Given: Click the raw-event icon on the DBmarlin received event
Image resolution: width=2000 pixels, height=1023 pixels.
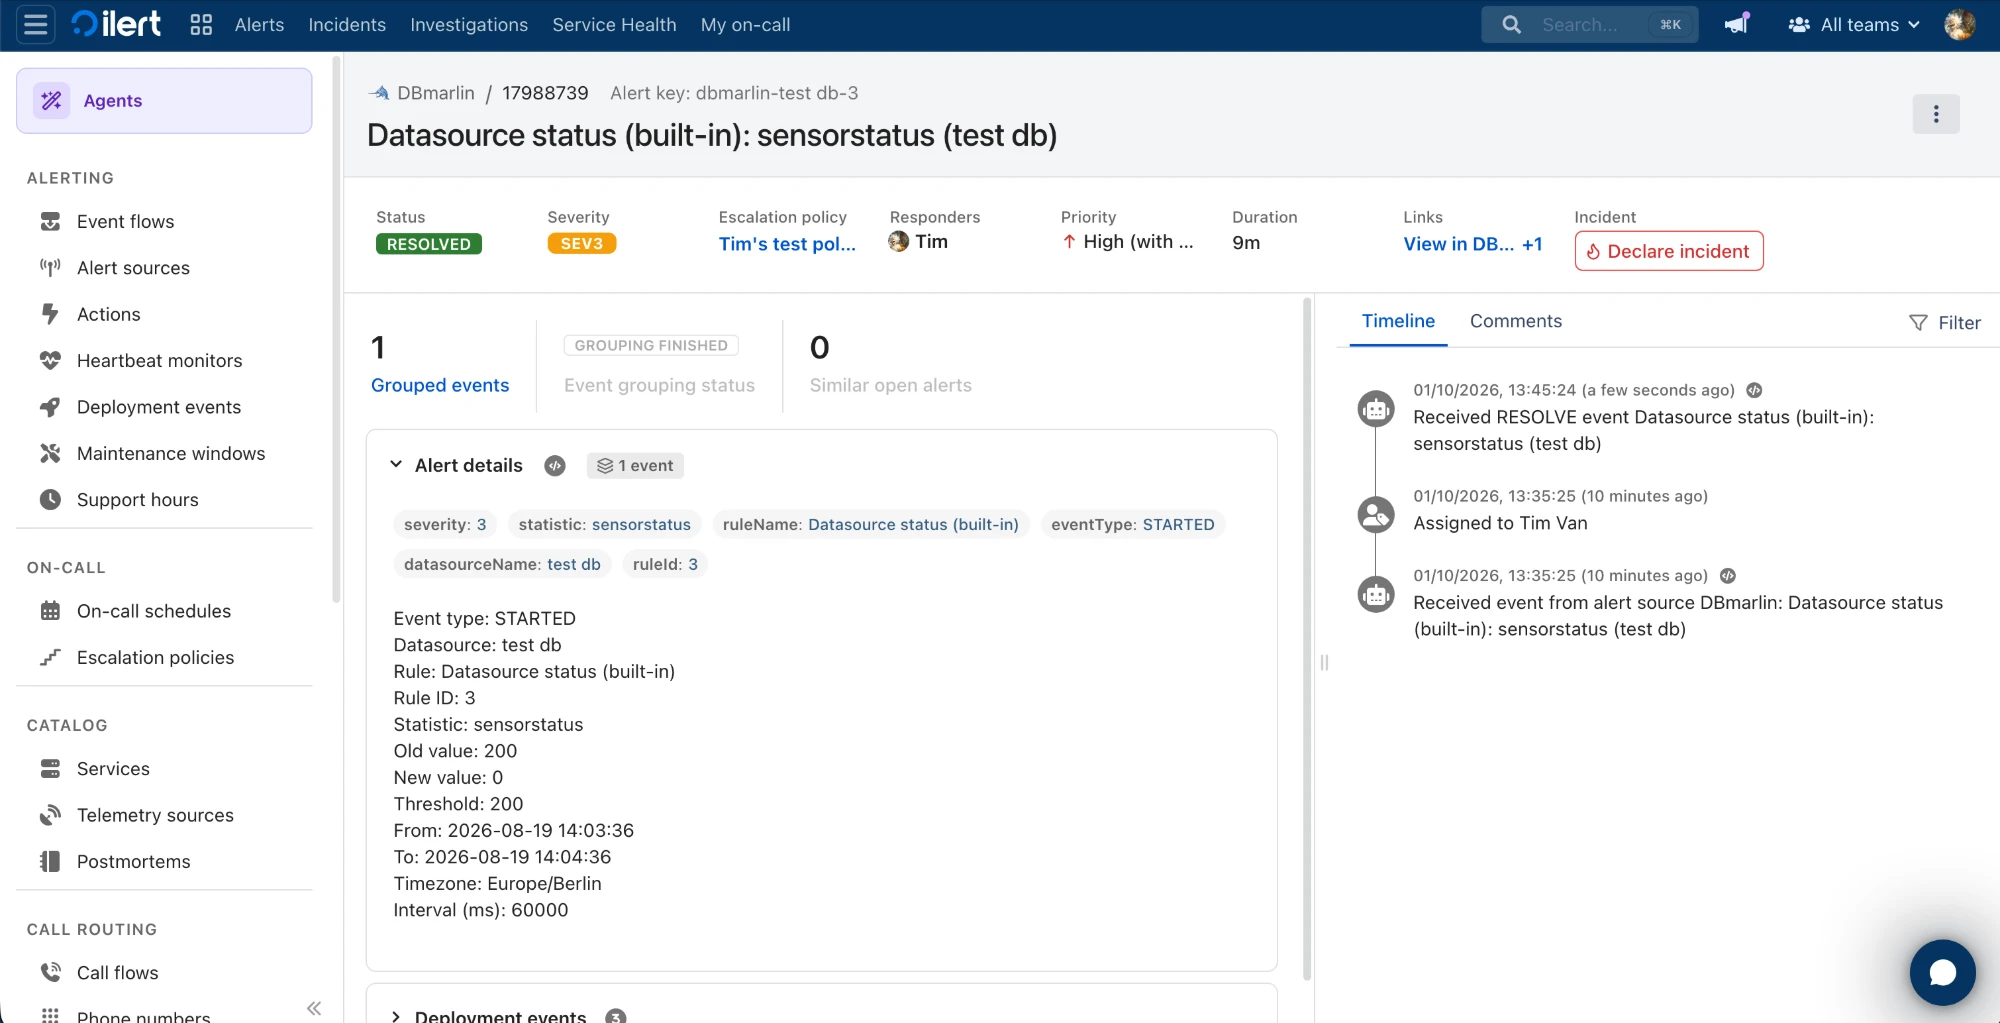Looking at the screenshot, I should 1728,576.
